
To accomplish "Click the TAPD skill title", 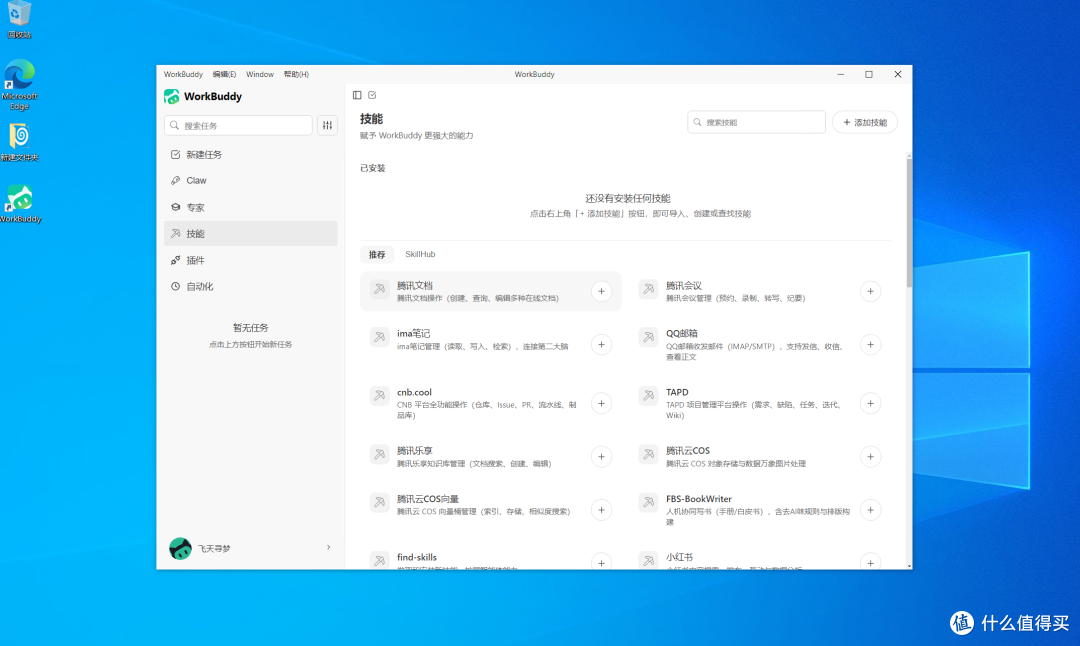I will pos(677,392).
